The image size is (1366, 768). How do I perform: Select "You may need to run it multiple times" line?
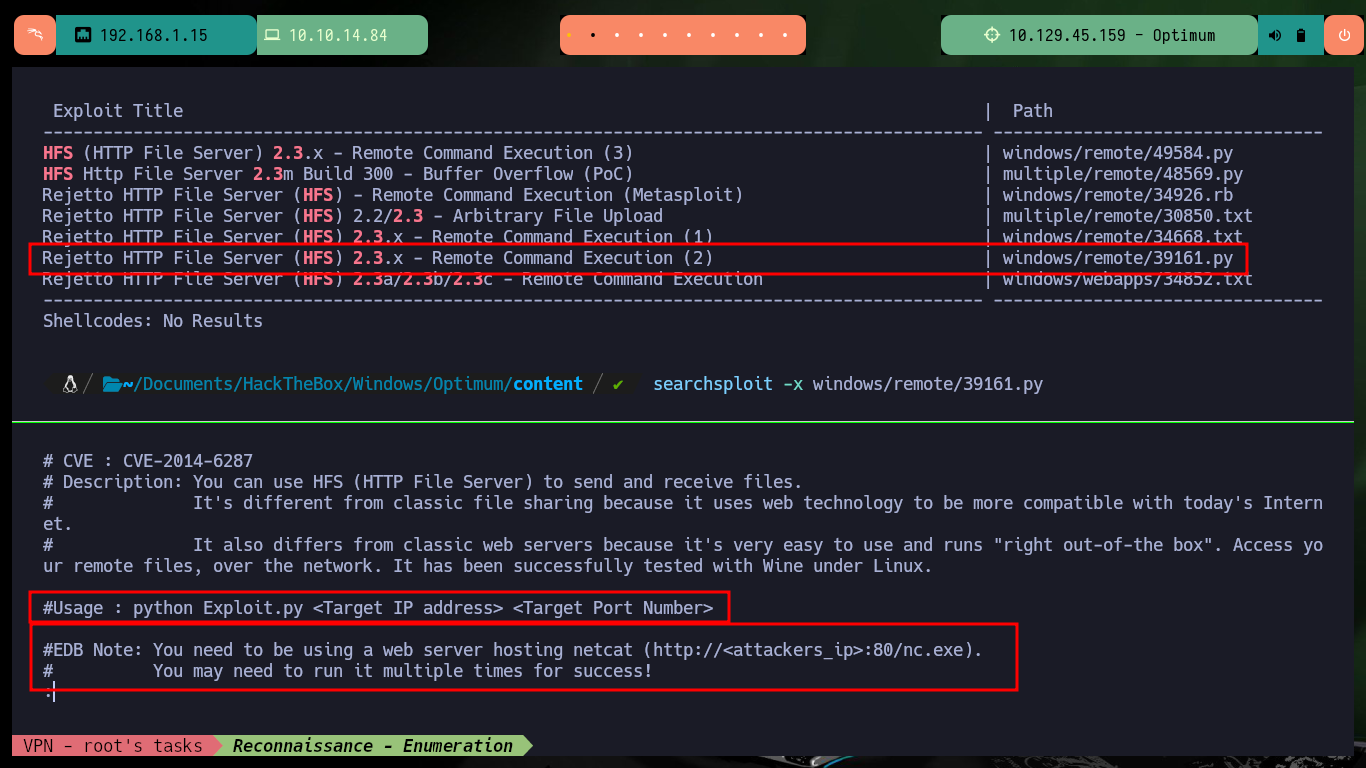point(403,671)
